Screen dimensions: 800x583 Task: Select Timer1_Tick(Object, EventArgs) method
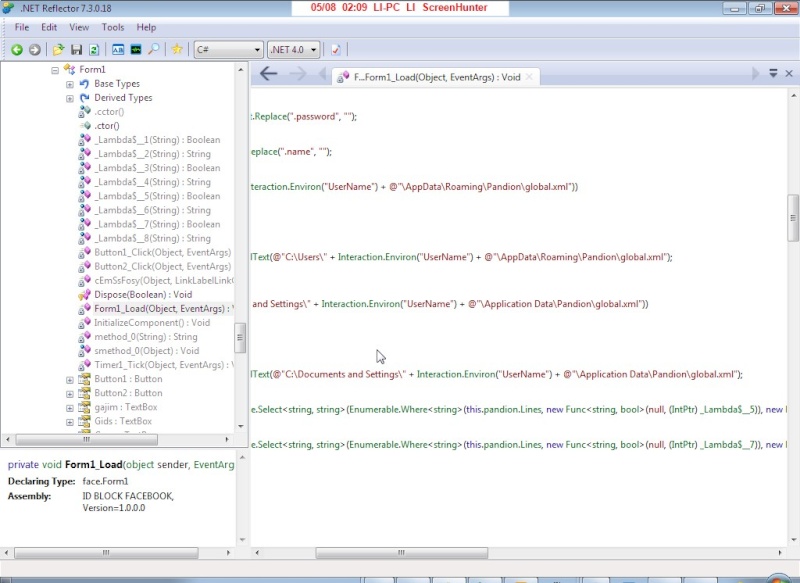pyautogui.click(x=164, y=365)
